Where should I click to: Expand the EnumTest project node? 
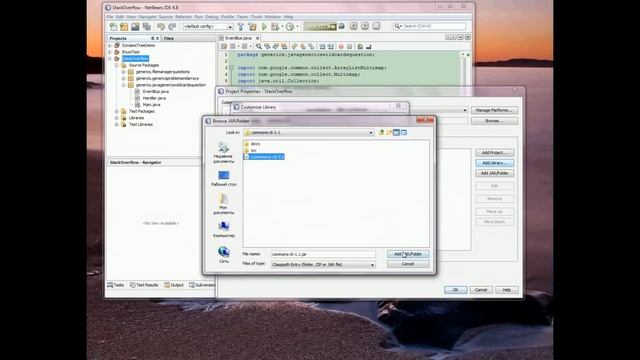coord(110,52)
